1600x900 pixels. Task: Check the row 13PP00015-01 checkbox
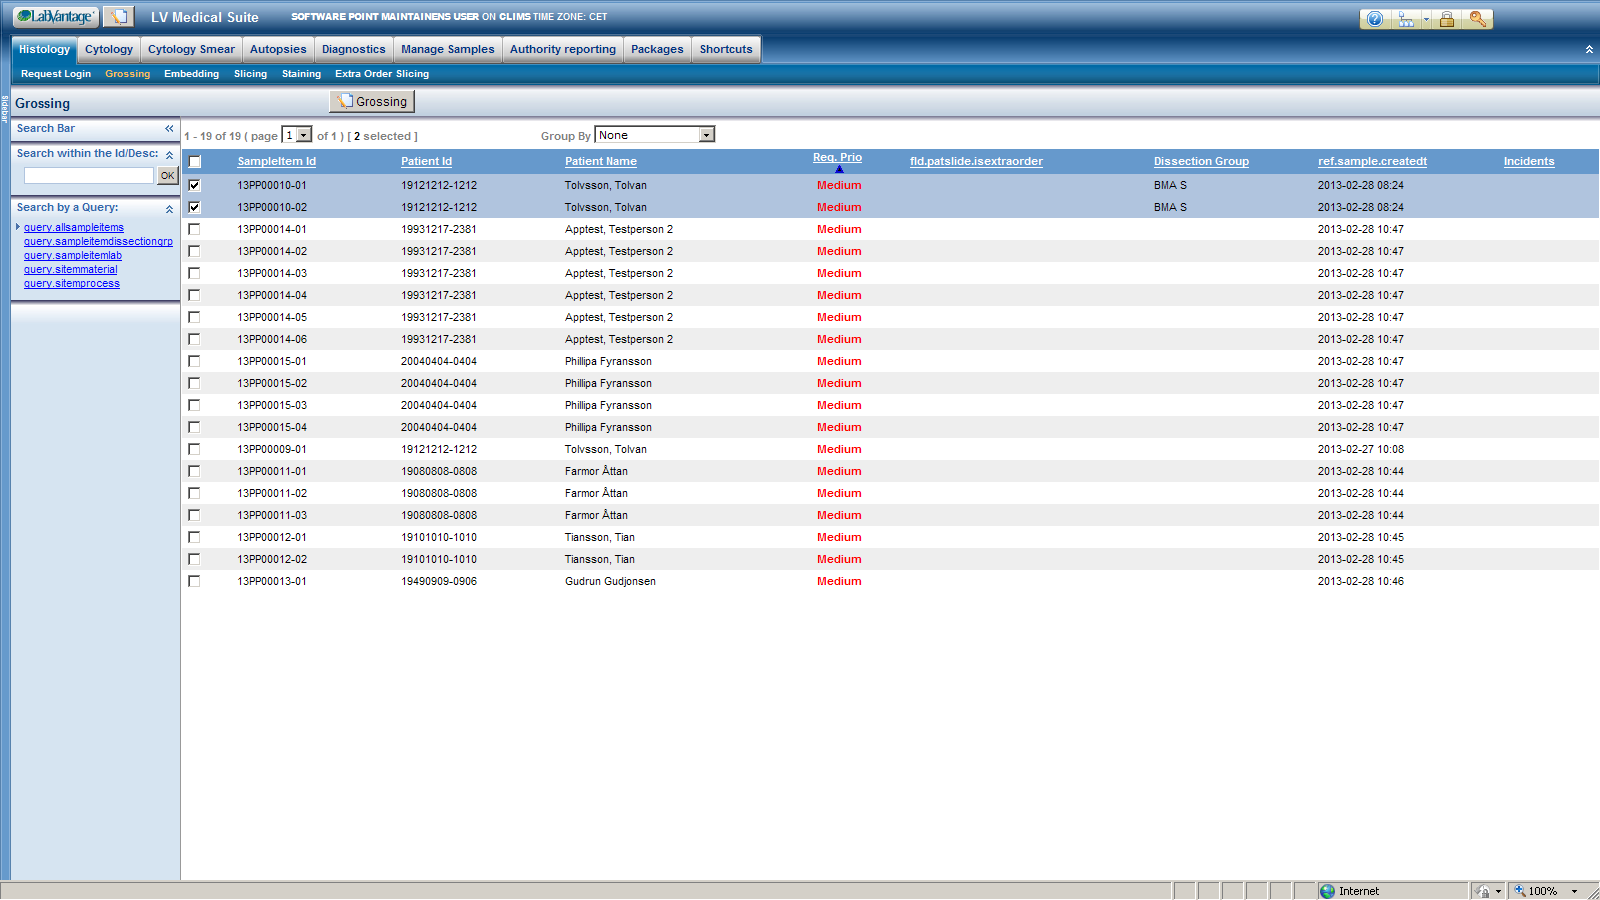click(x=194, y=361)
